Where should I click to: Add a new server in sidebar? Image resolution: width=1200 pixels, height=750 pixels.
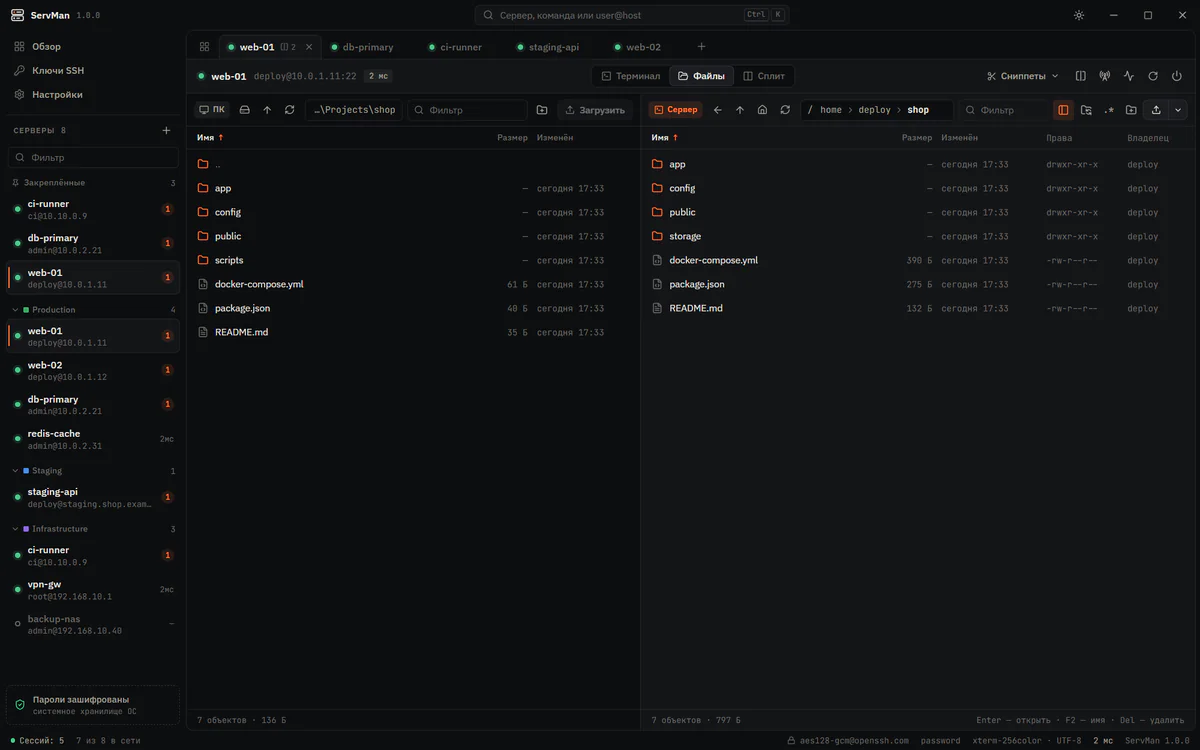(166, 130)
